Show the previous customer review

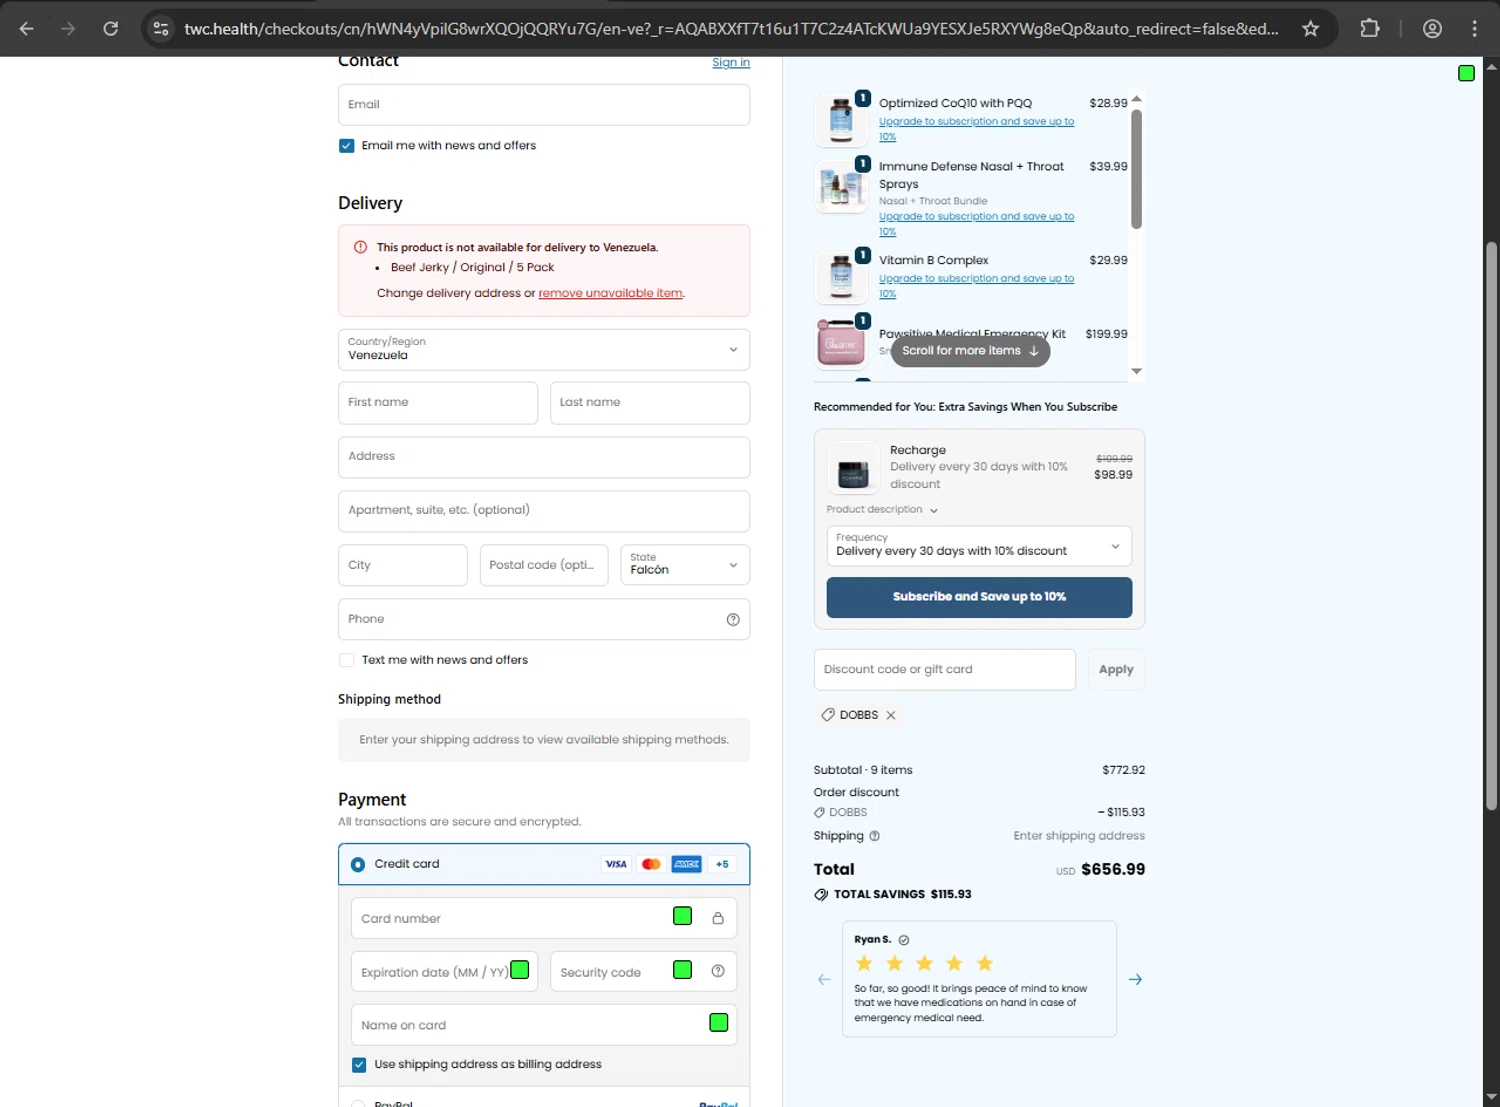coord(824,979)
